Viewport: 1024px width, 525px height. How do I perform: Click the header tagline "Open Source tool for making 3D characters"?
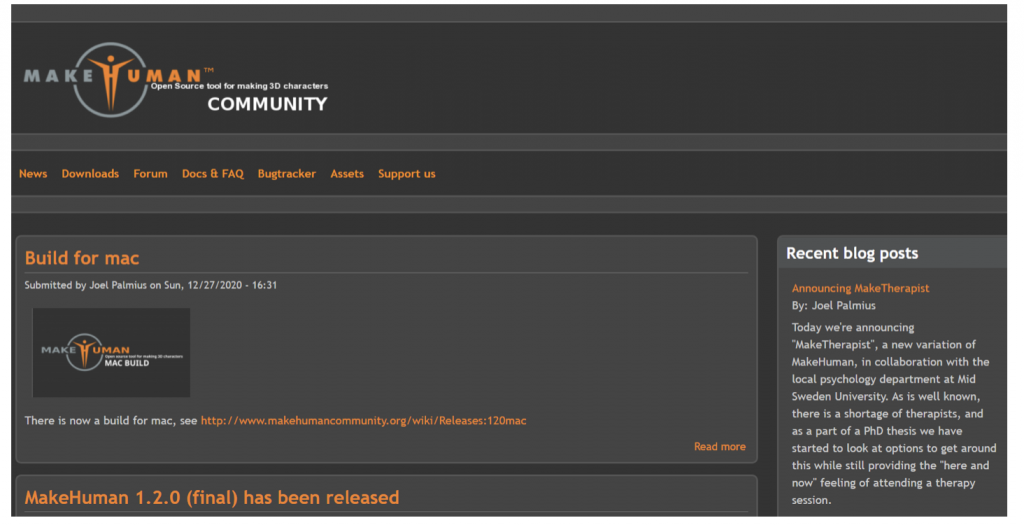(239, 87)
